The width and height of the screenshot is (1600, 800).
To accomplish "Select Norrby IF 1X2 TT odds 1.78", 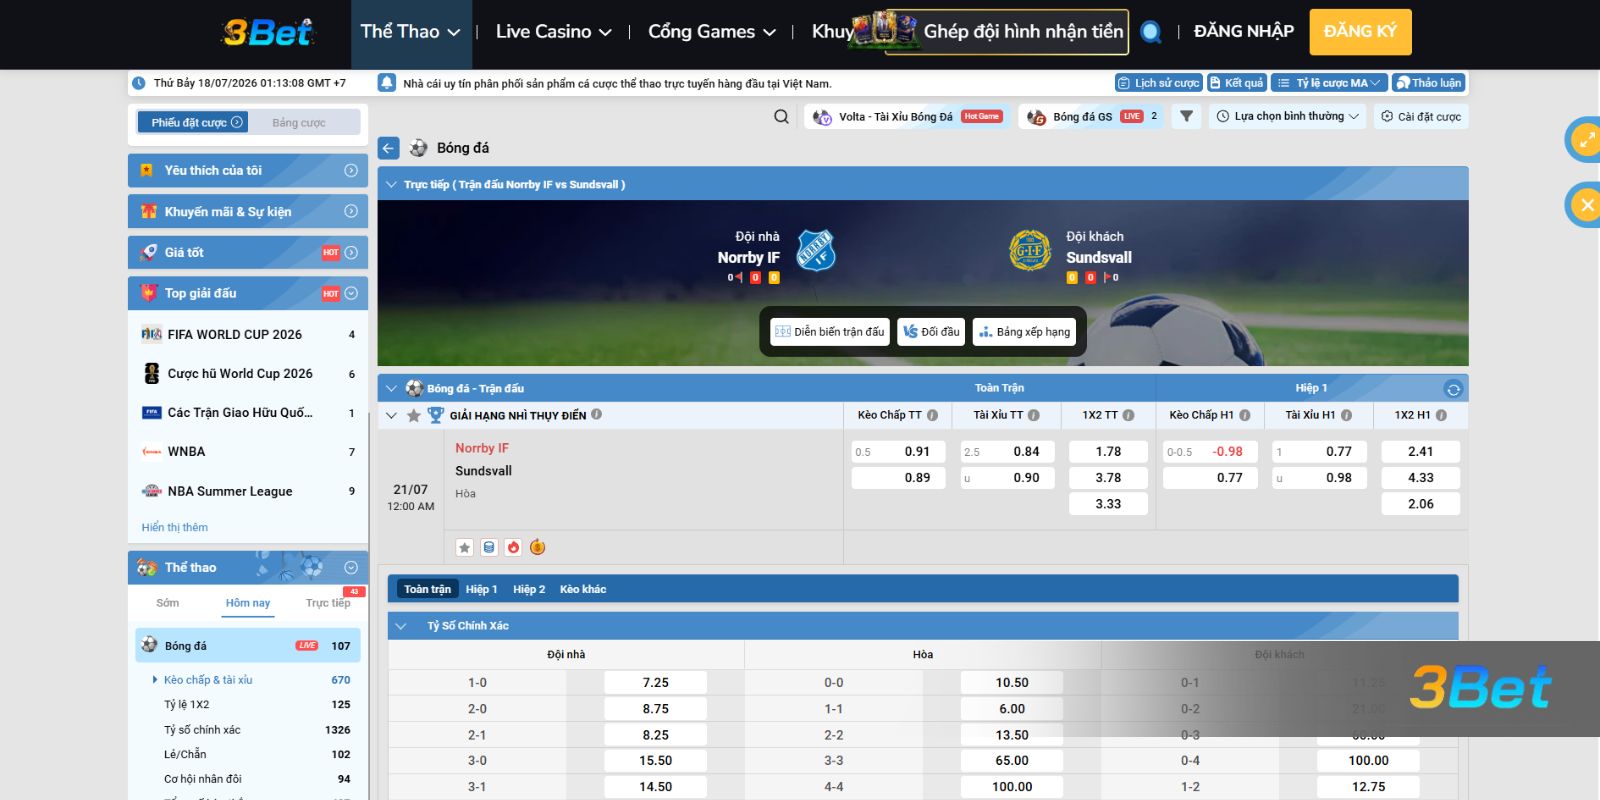I will 1108,452.
